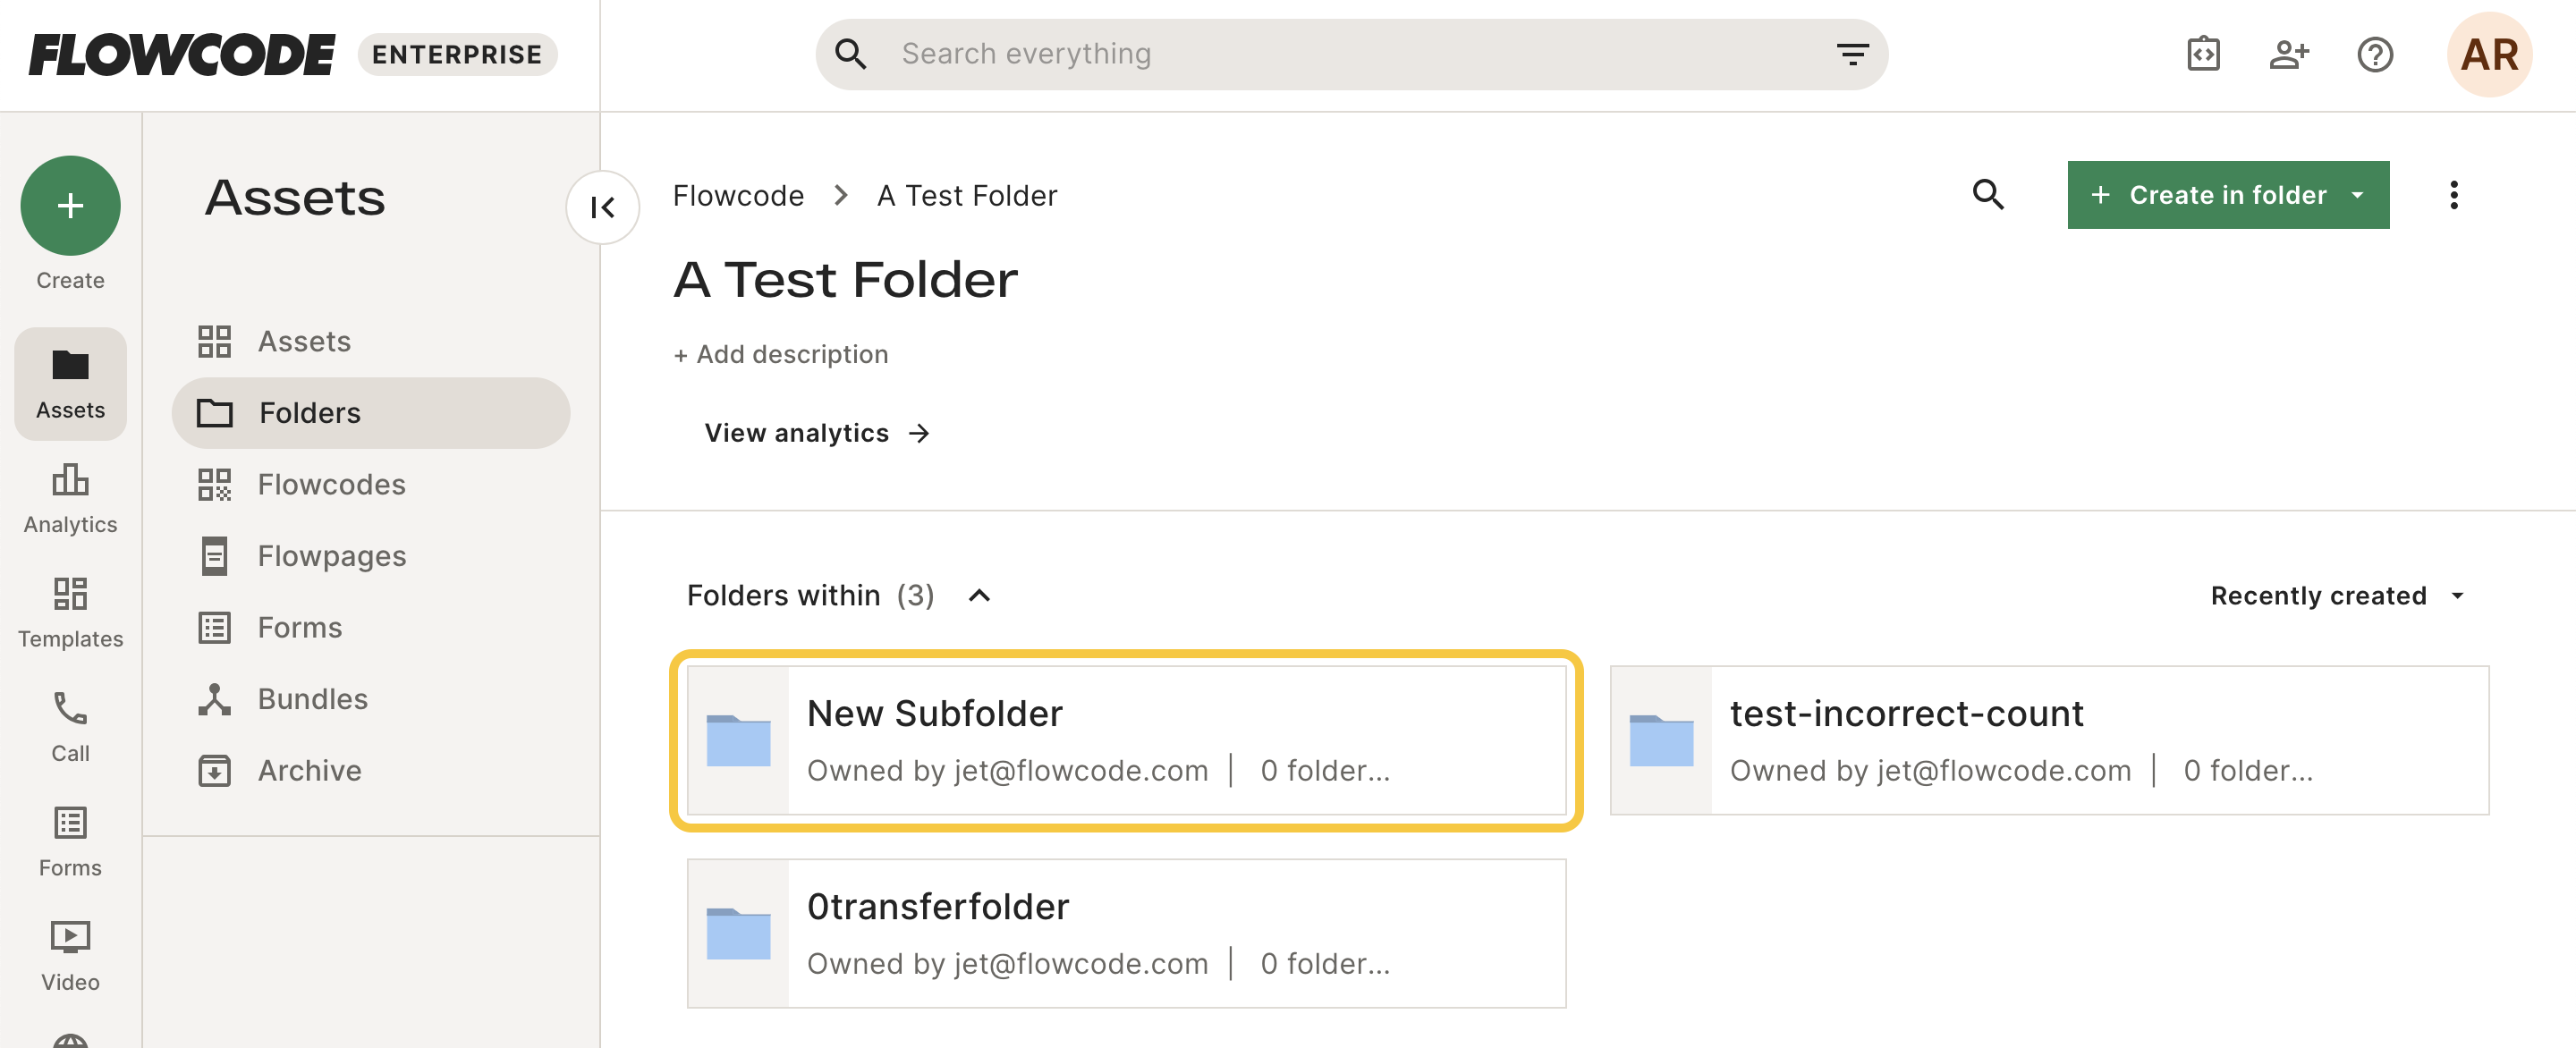Click the green Create plus button
Screen dimensions: 2576x1048
pyautogui.click(x=70, y=205)
